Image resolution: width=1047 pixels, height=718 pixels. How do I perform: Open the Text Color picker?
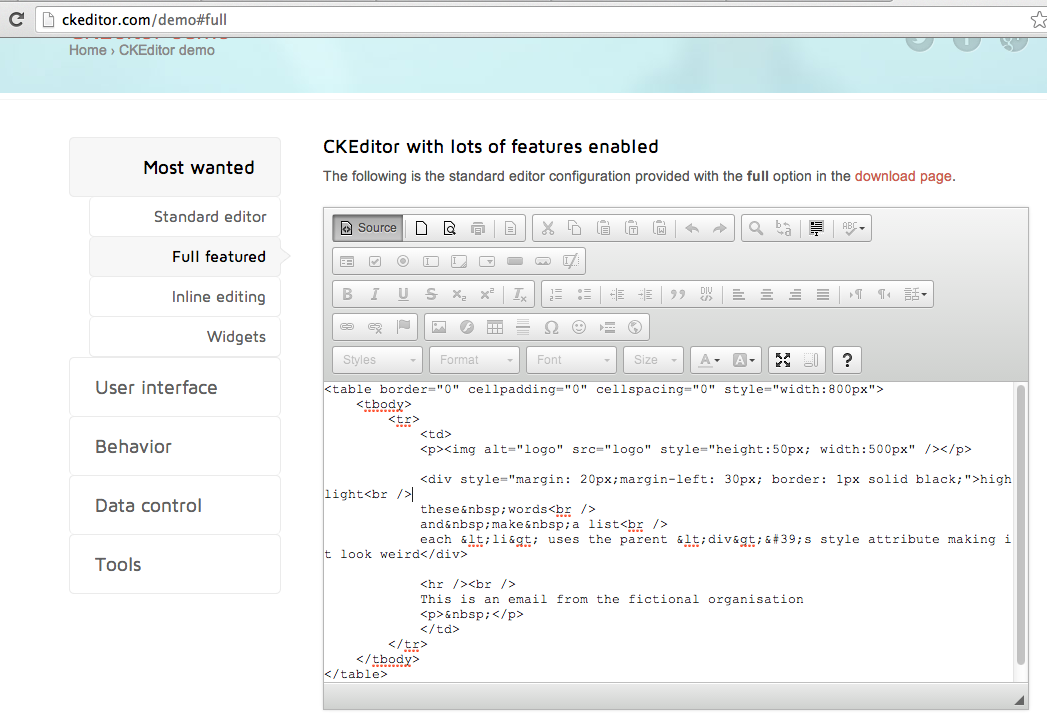708,360
